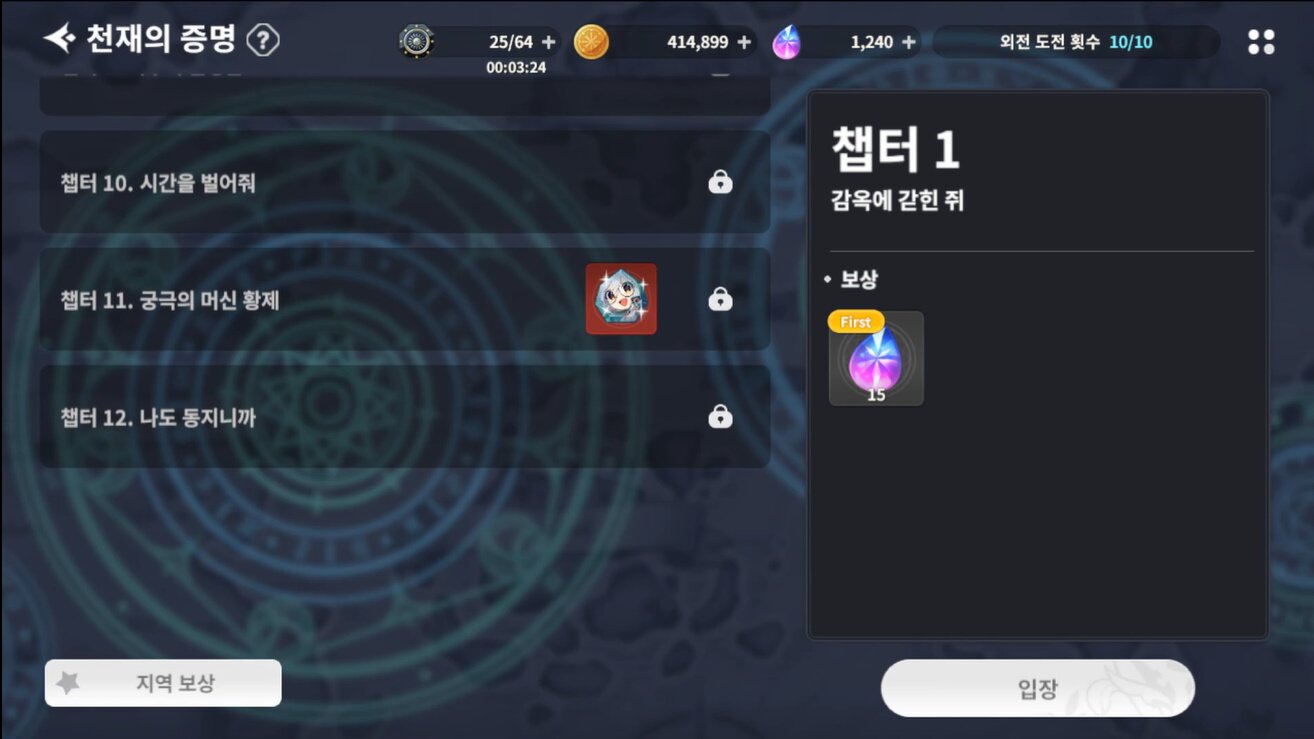This screenshot has width=1314, height=739.
Task: Click the gold coin currency icon
Action: [x=591, y=42]
